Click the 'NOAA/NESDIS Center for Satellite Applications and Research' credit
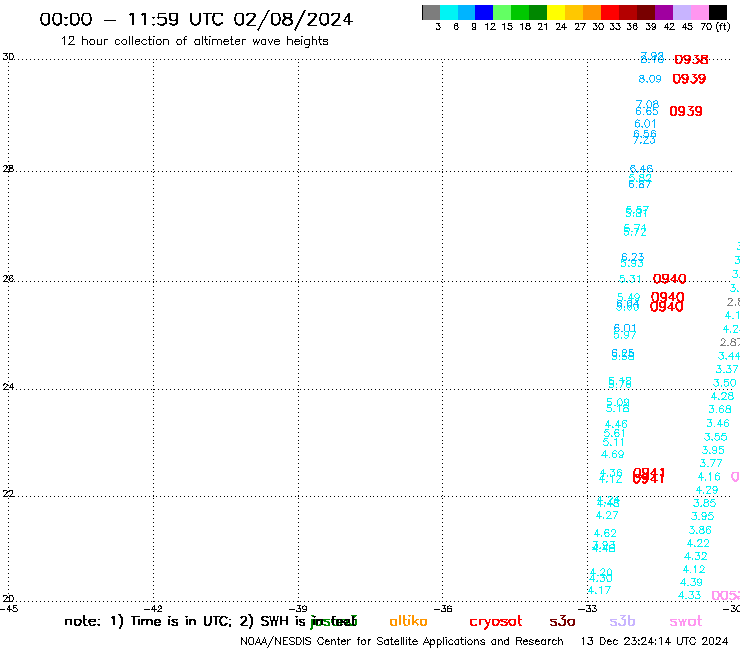The height and width of the screenshot is (650, 740). (402, 642)
